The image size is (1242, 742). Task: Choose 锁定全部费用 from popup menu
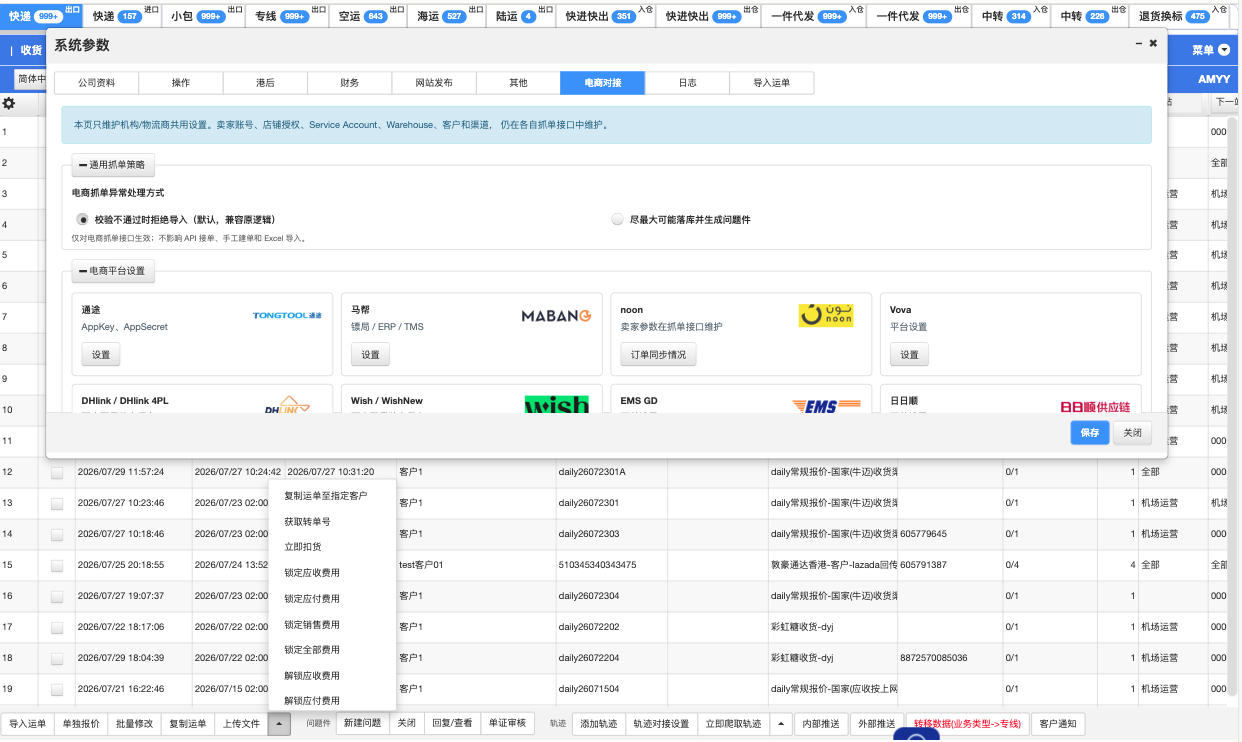tap(332, 650)
